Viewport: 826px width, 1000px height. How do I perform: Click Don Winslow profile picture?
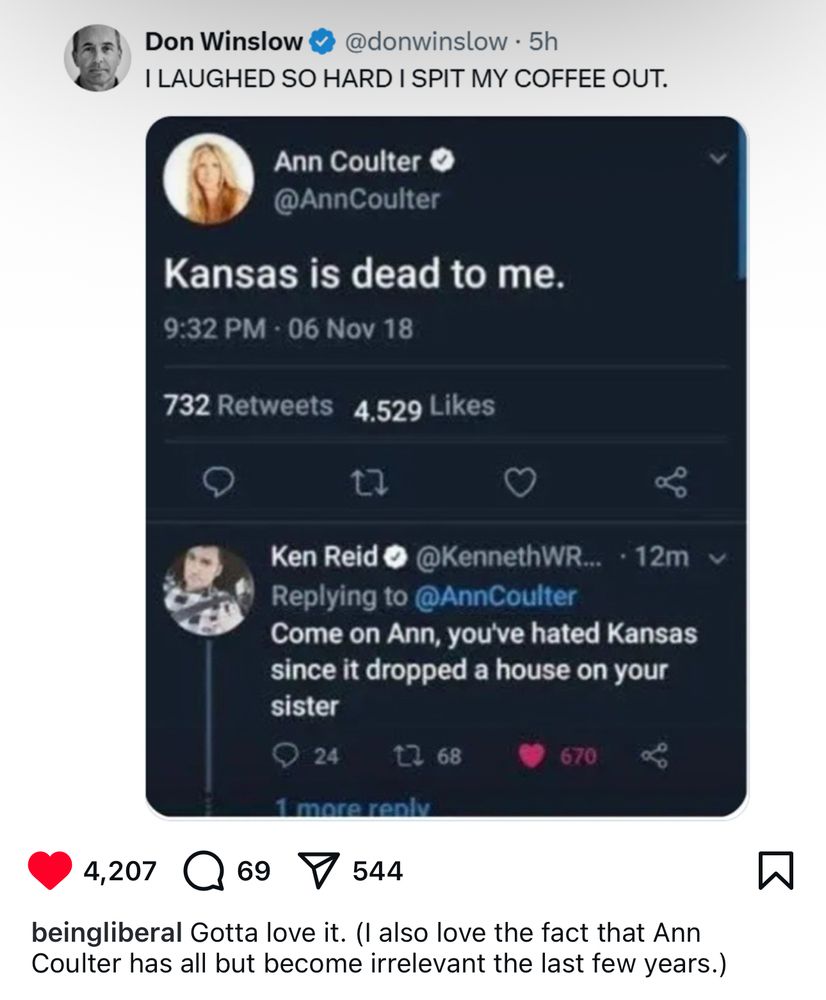tap(98, 58)
